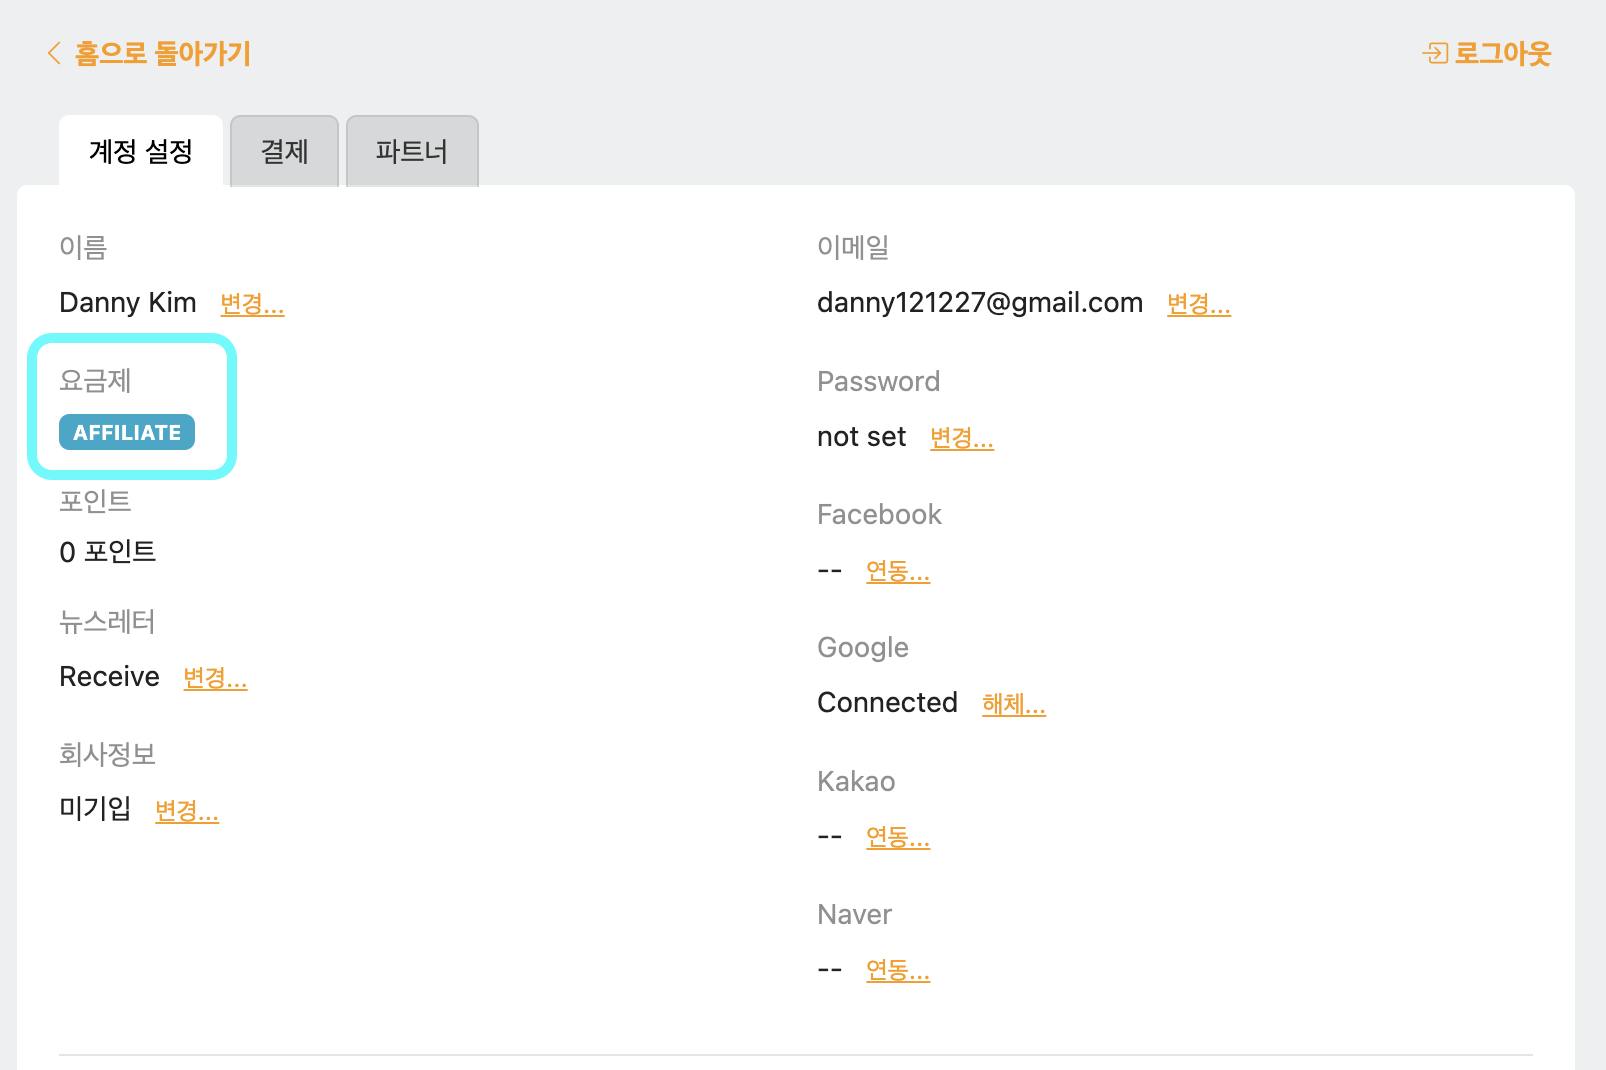Click the 로그아웃 logout link
The width and height of the screenshot is (1606, 1070).
(x=1501, y=53)
